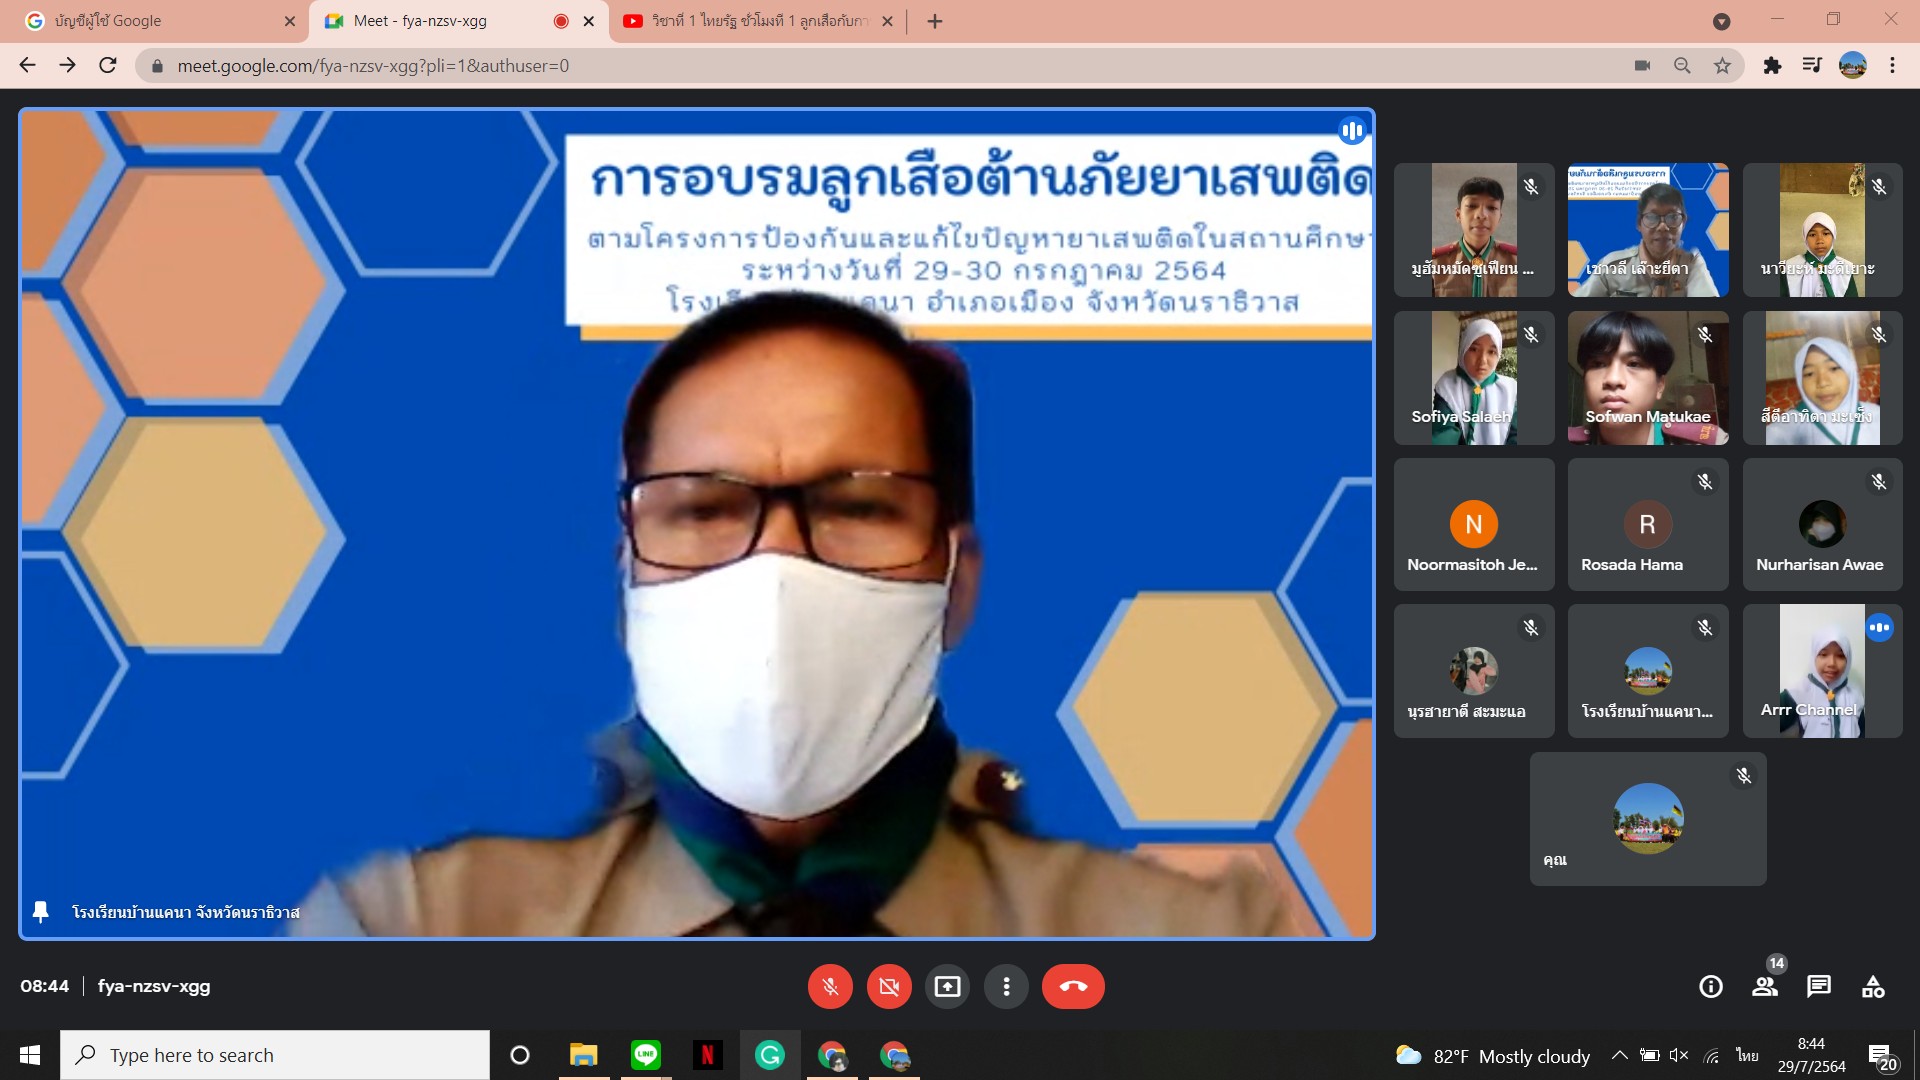1920x1080 pixels.
Task: Open Chrome extensions puzzle icon
Action: [1772, 66]
